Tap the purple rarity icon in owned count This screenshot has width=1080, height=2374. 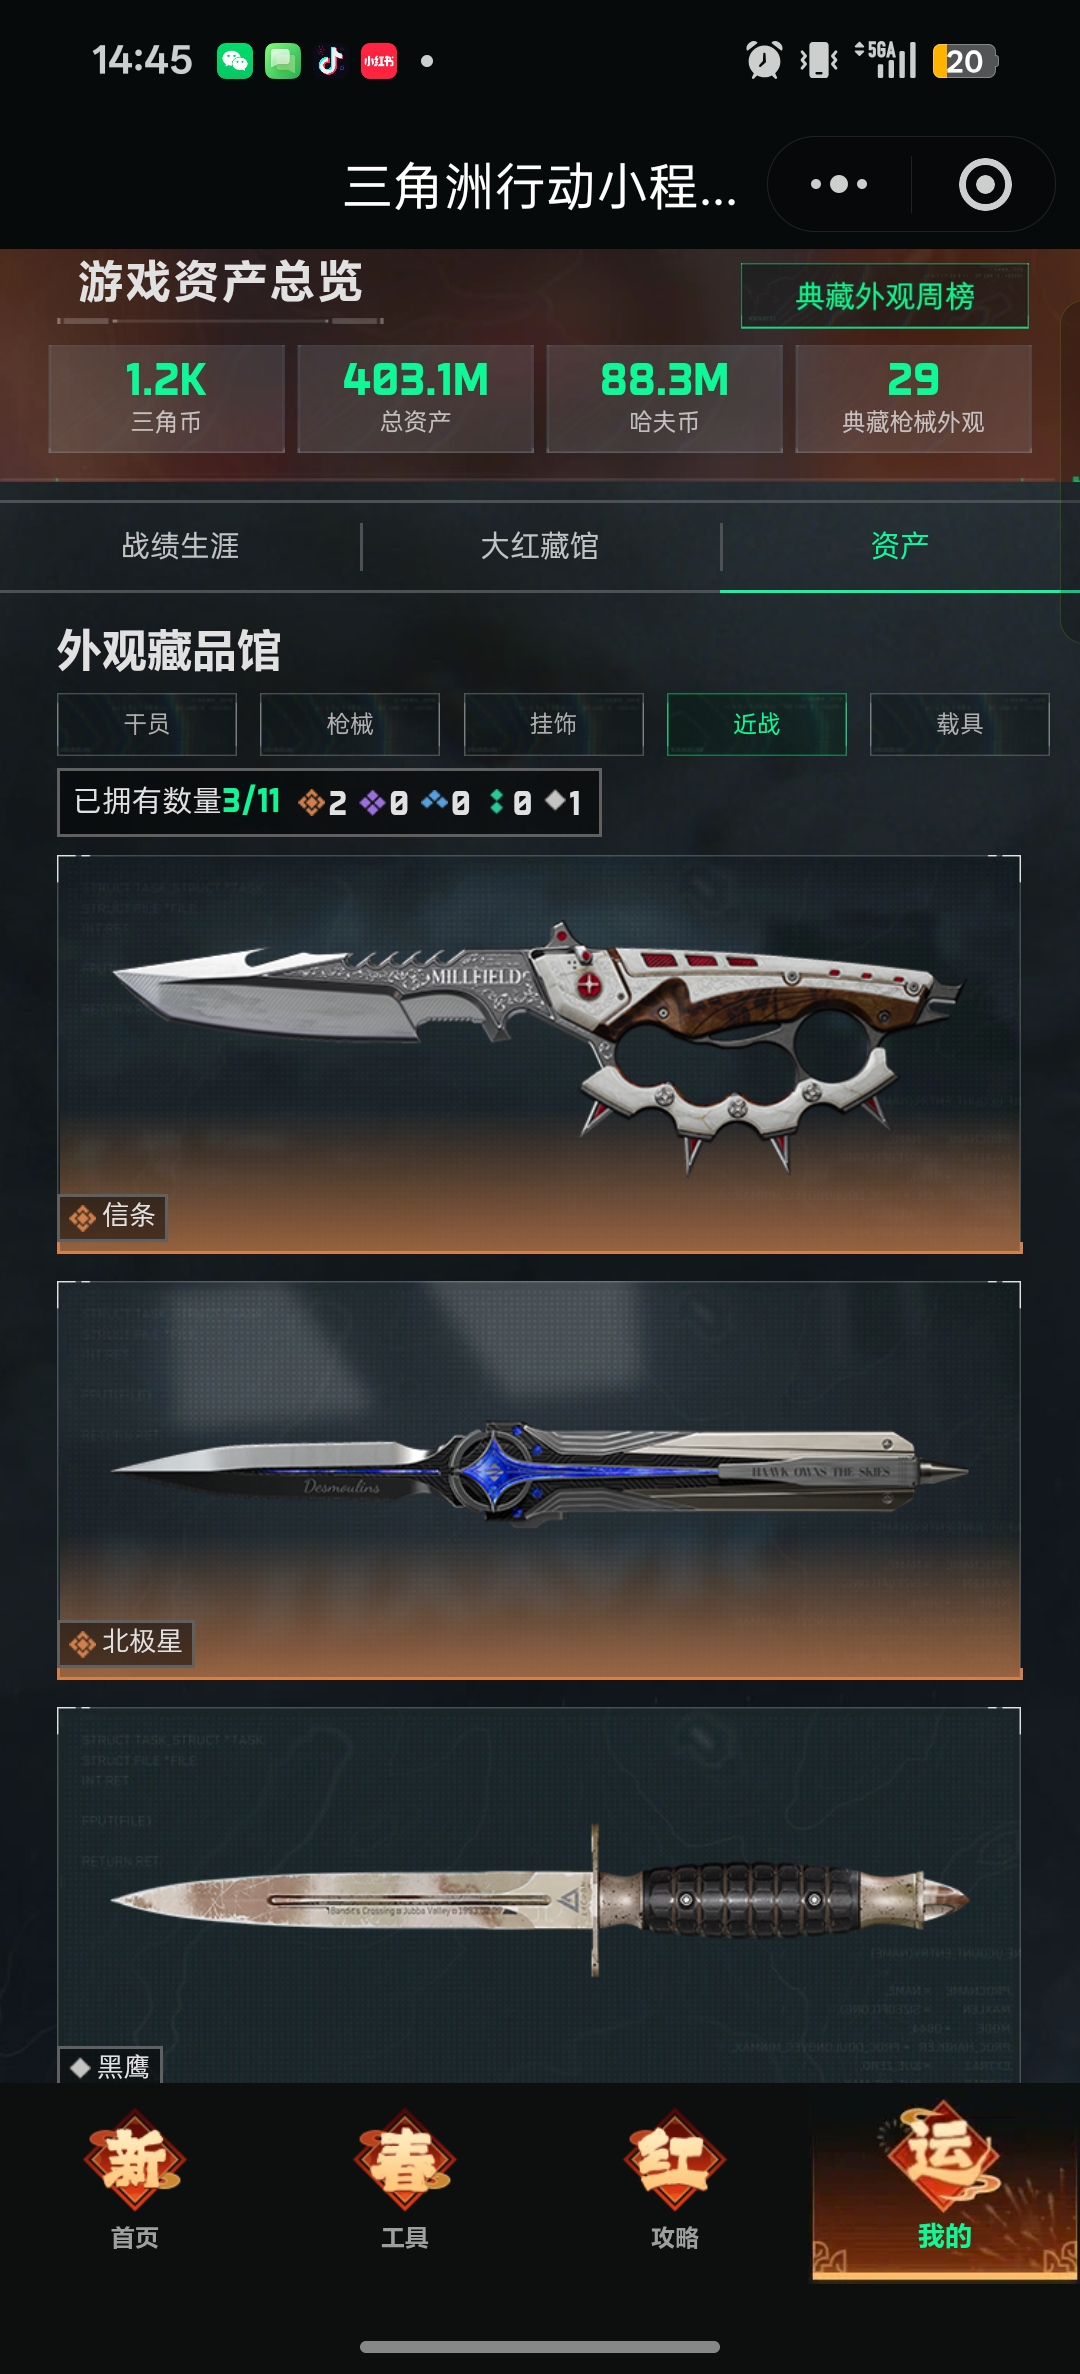tap(373, 802)
